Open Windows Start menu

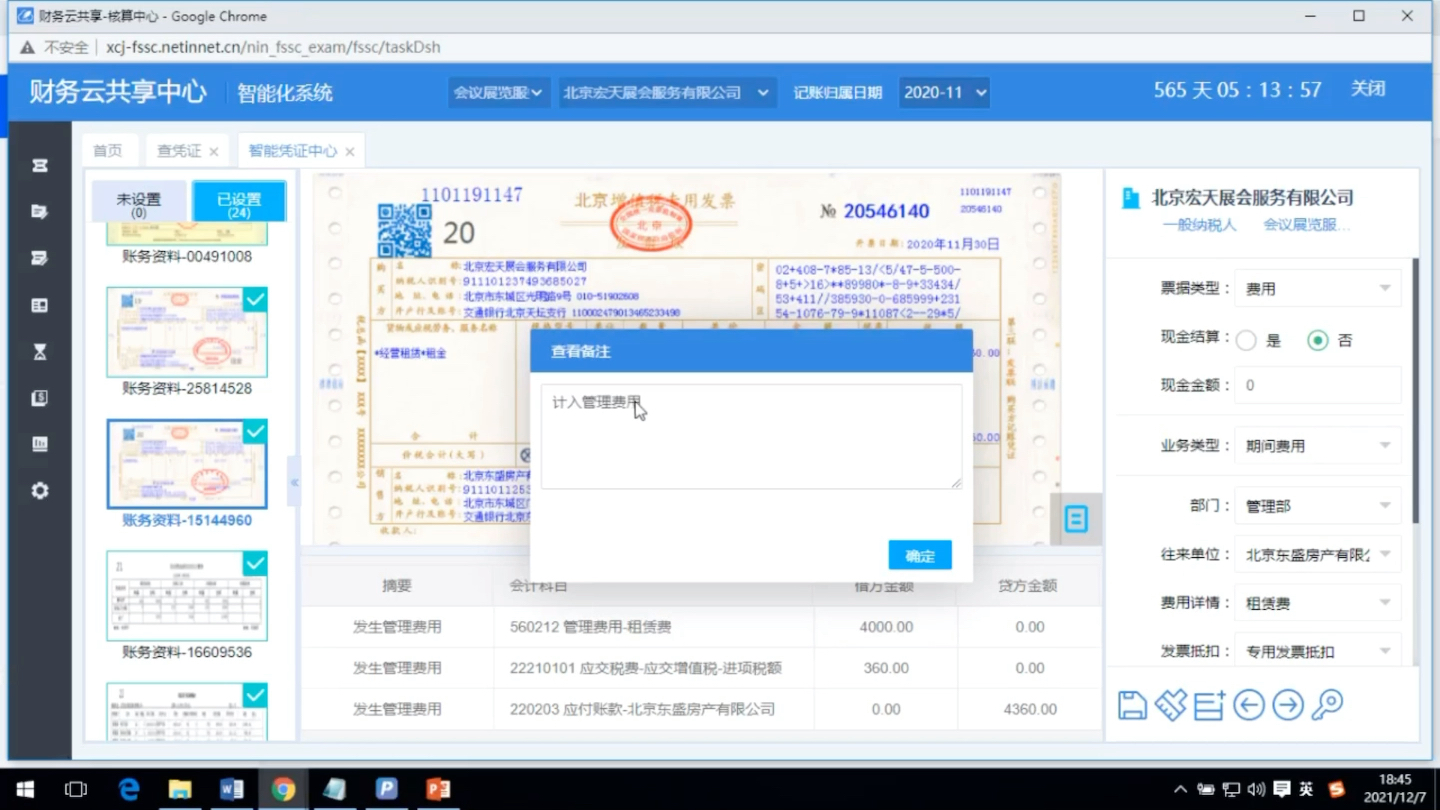(x=25, y=789)
